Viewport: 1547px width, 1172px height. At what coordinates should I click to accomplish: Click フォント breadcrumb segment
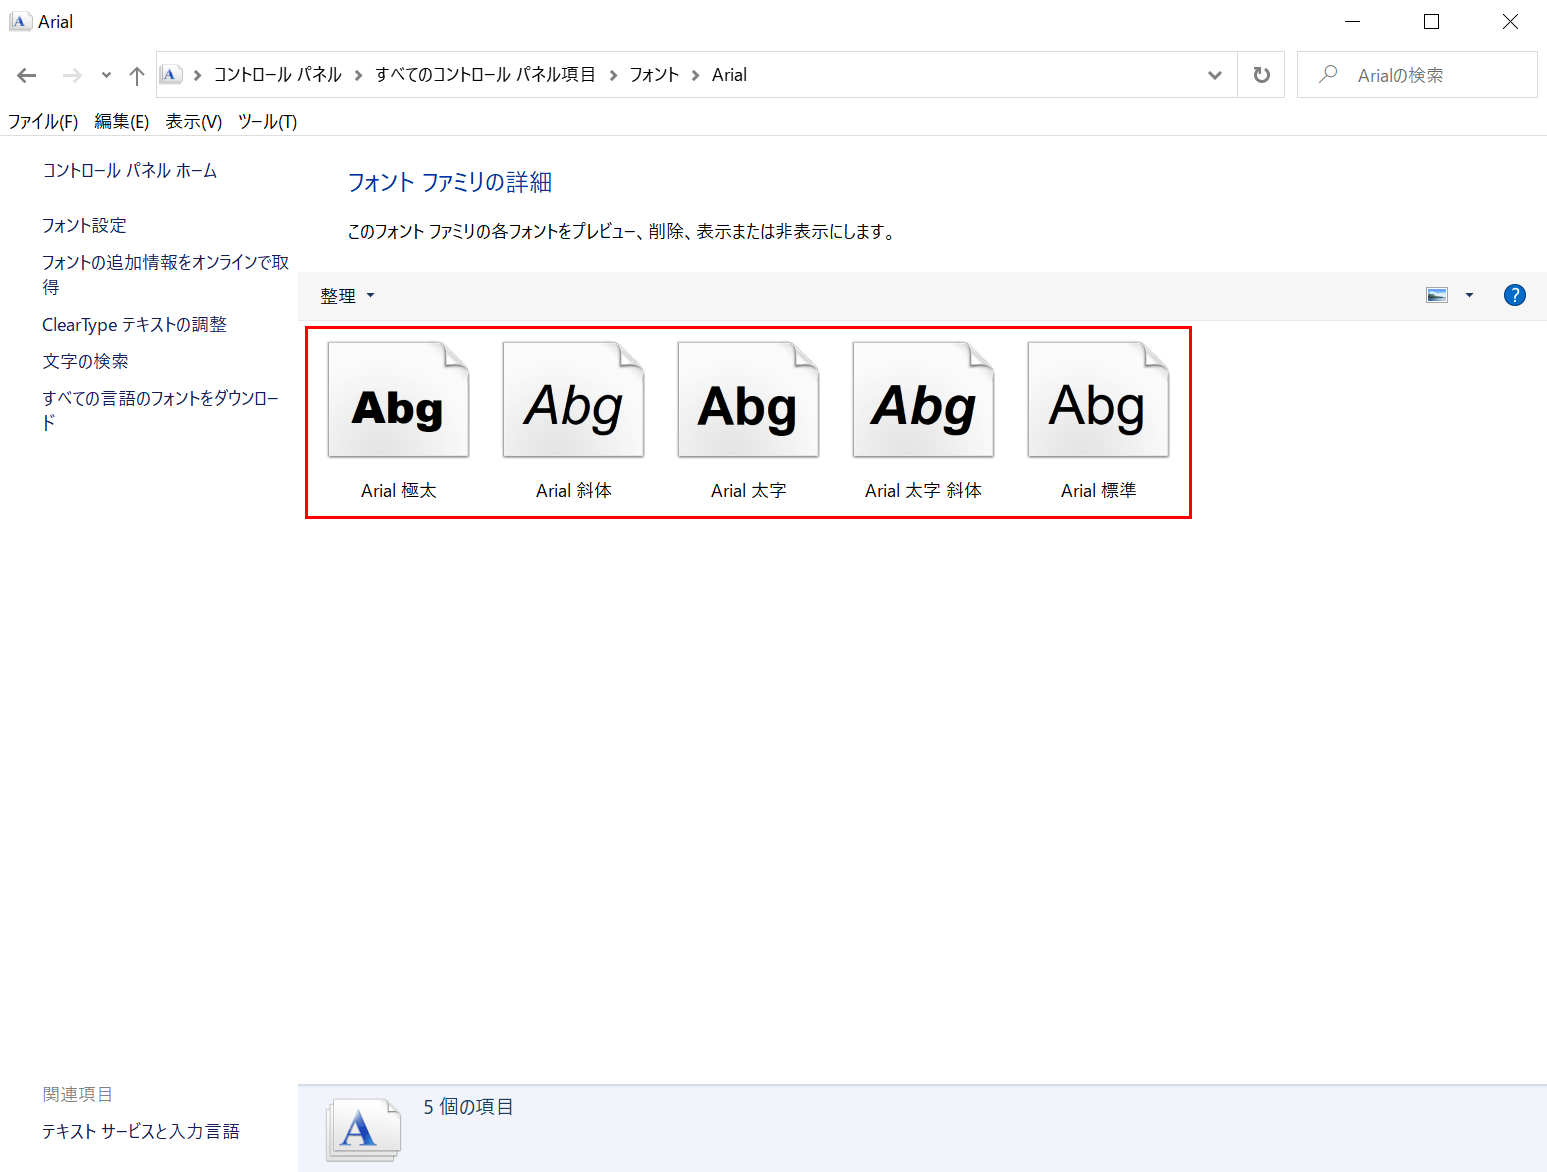[x=654, y=75]
